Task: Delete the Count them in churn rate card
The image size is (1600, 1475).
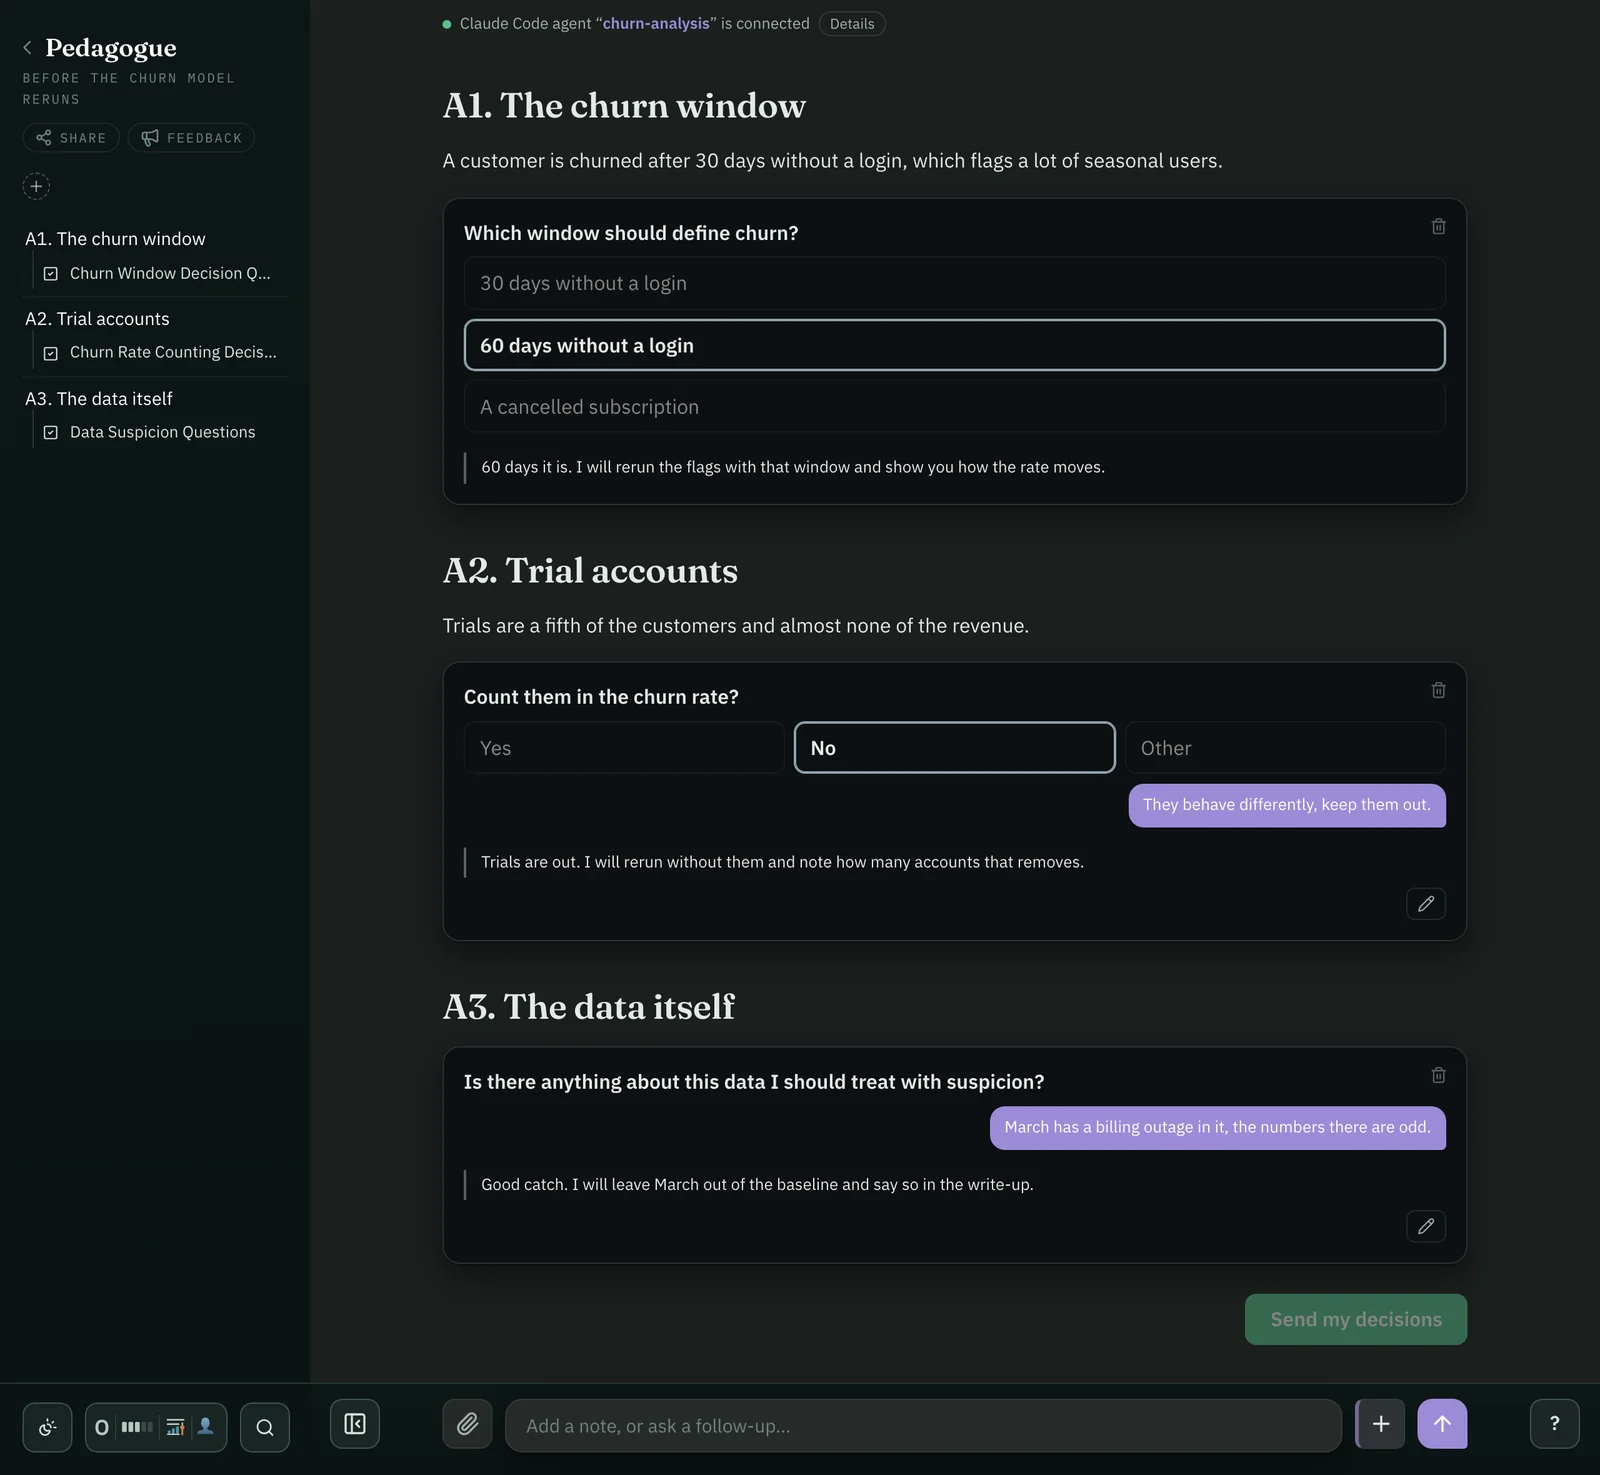Action: [1438, 690]
